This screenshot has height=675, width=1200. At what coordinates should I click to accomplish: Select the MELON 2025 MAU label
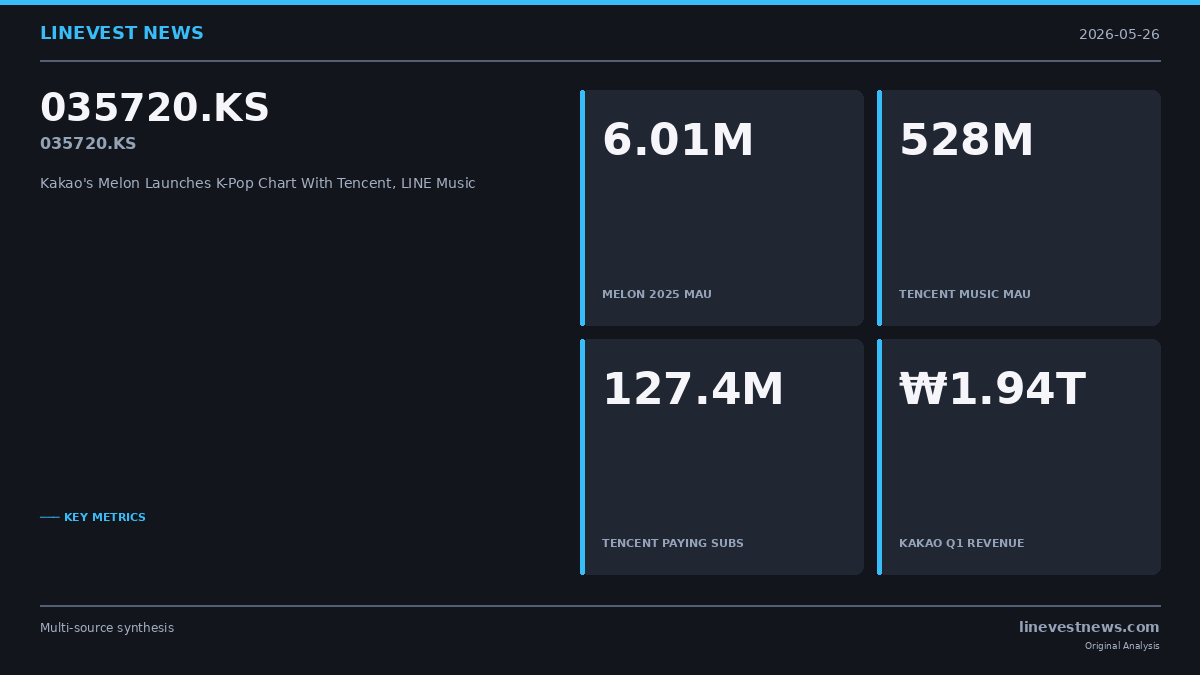point(657,295)
